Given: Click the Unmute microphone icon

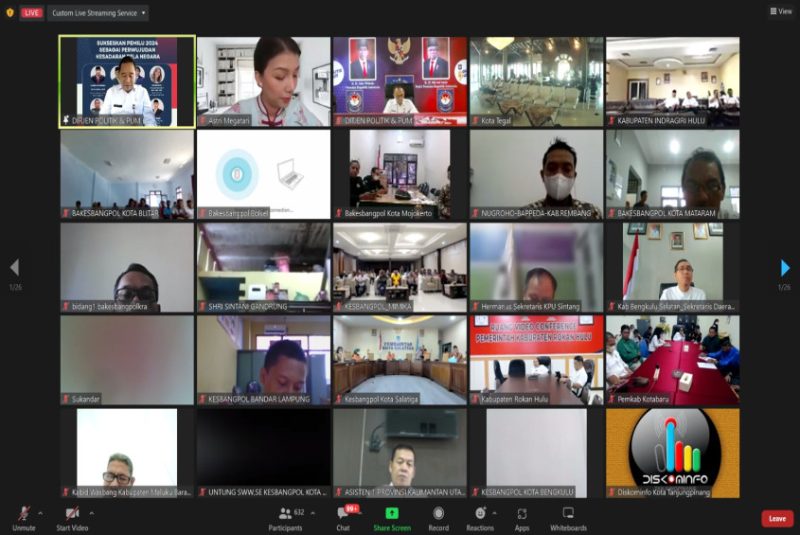Looking at the screenshot, I should click(x=23, y=513).
